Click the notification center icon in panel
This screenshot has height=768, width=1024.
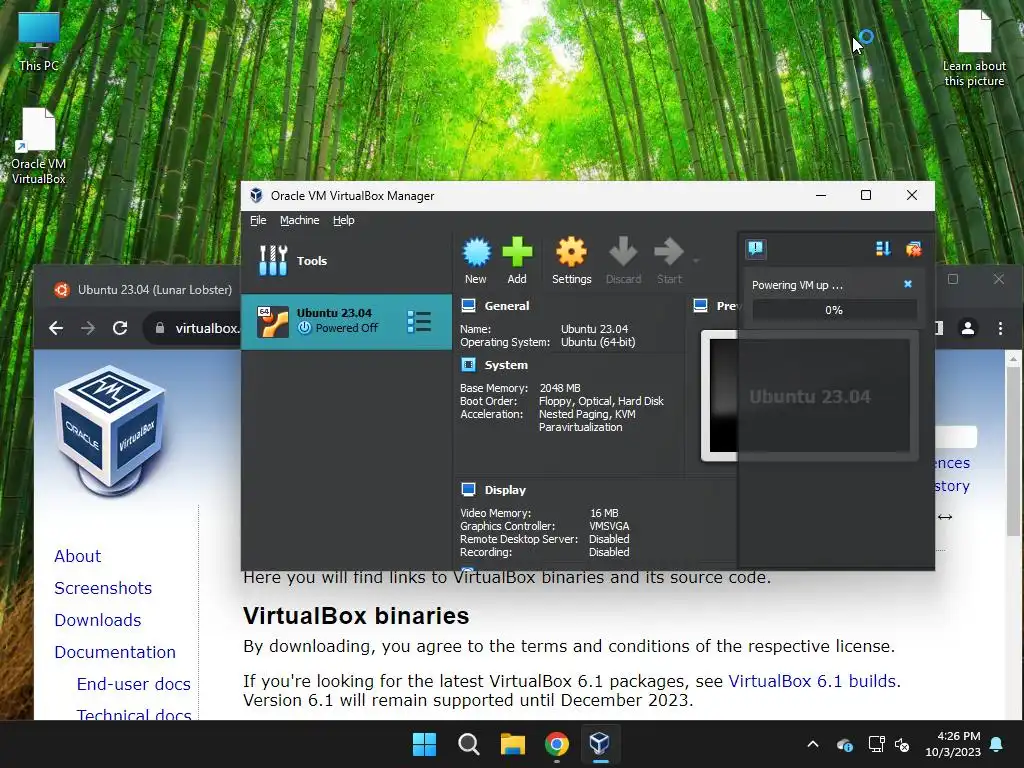pyautogui.click(x=756, y=248)
